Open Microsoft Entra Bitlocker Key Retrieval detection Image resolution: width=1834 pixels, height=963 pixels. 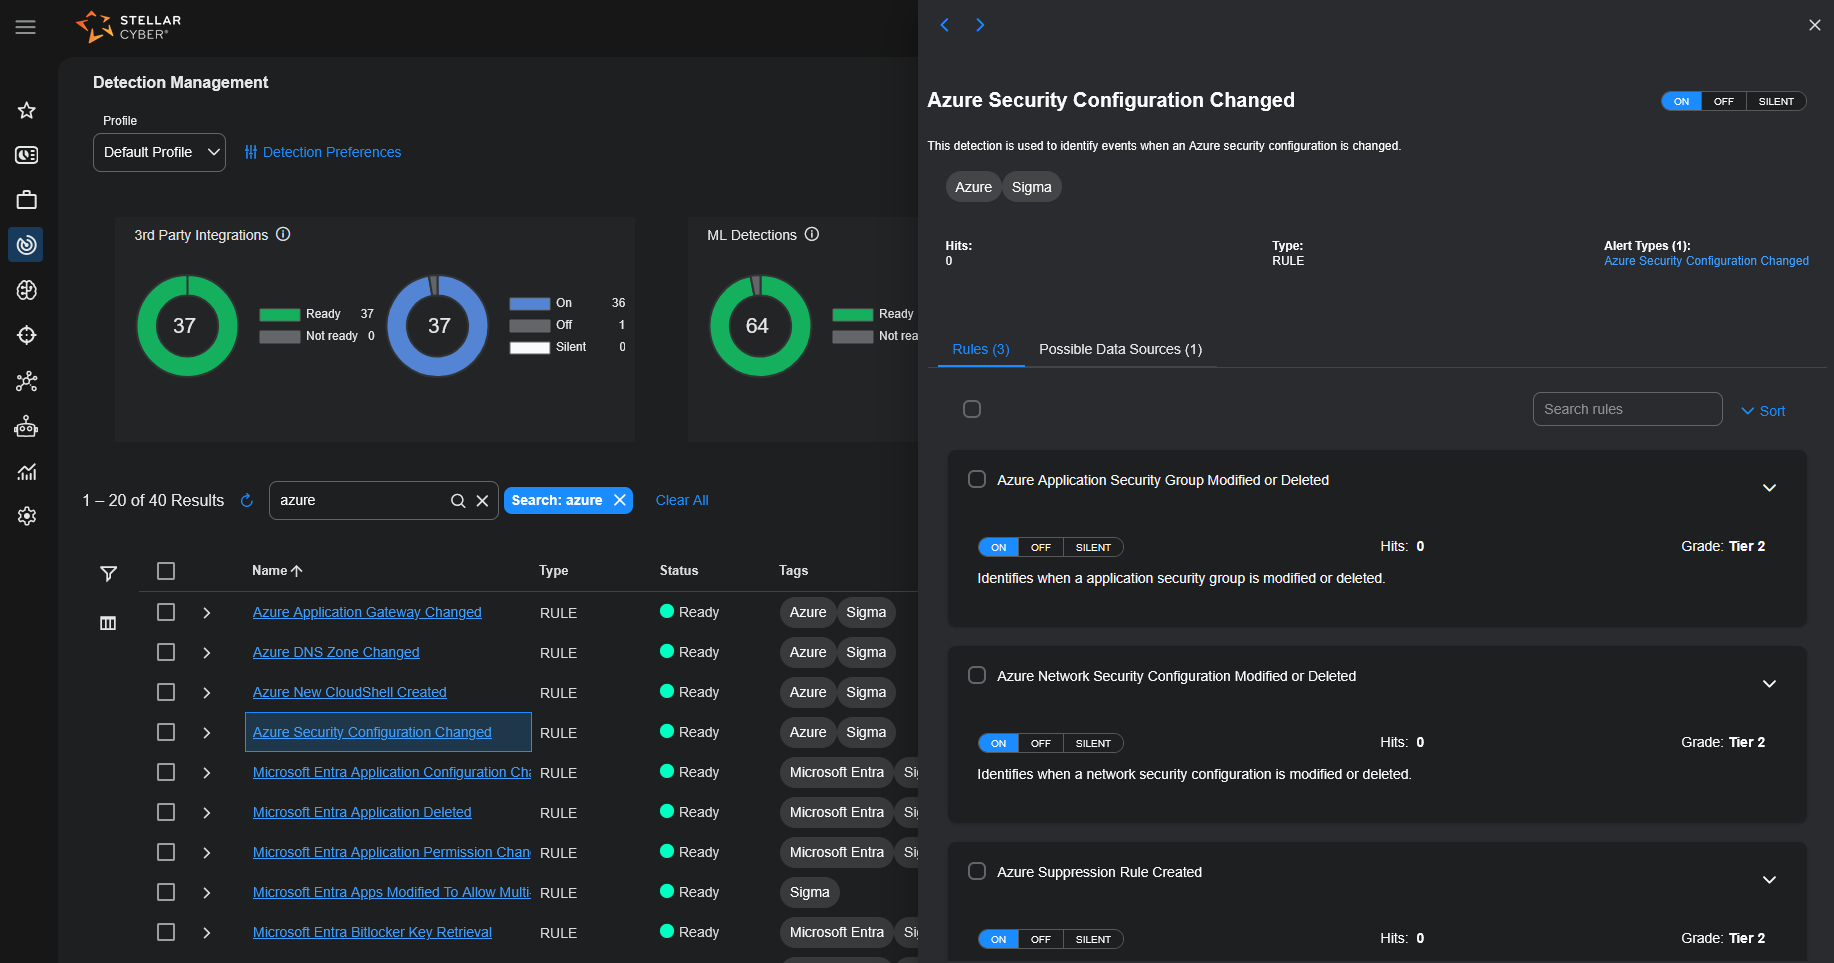coord(372,932)
